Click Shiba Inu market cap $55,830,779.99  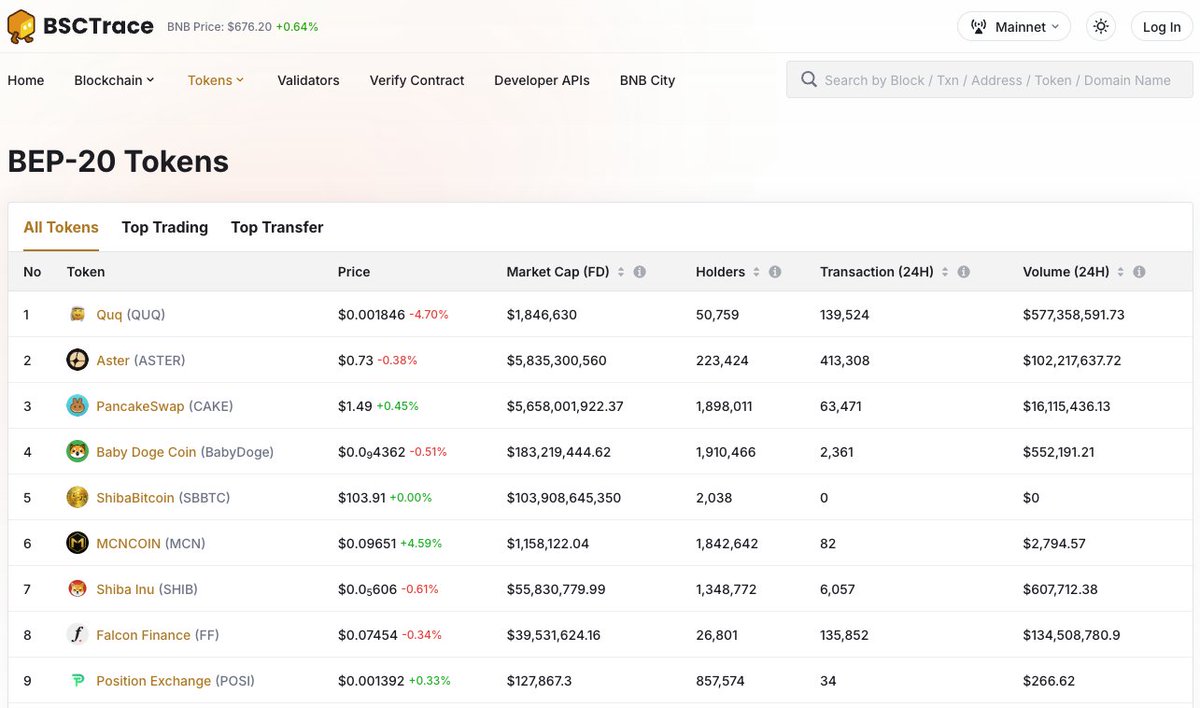[x=556, y=589]
